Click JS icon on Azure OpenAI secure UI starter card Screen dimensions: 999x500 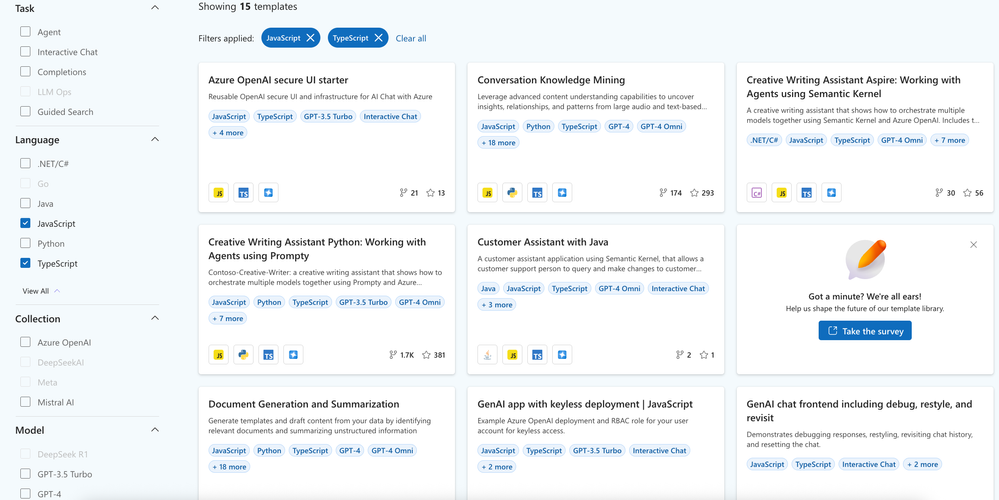219,193
